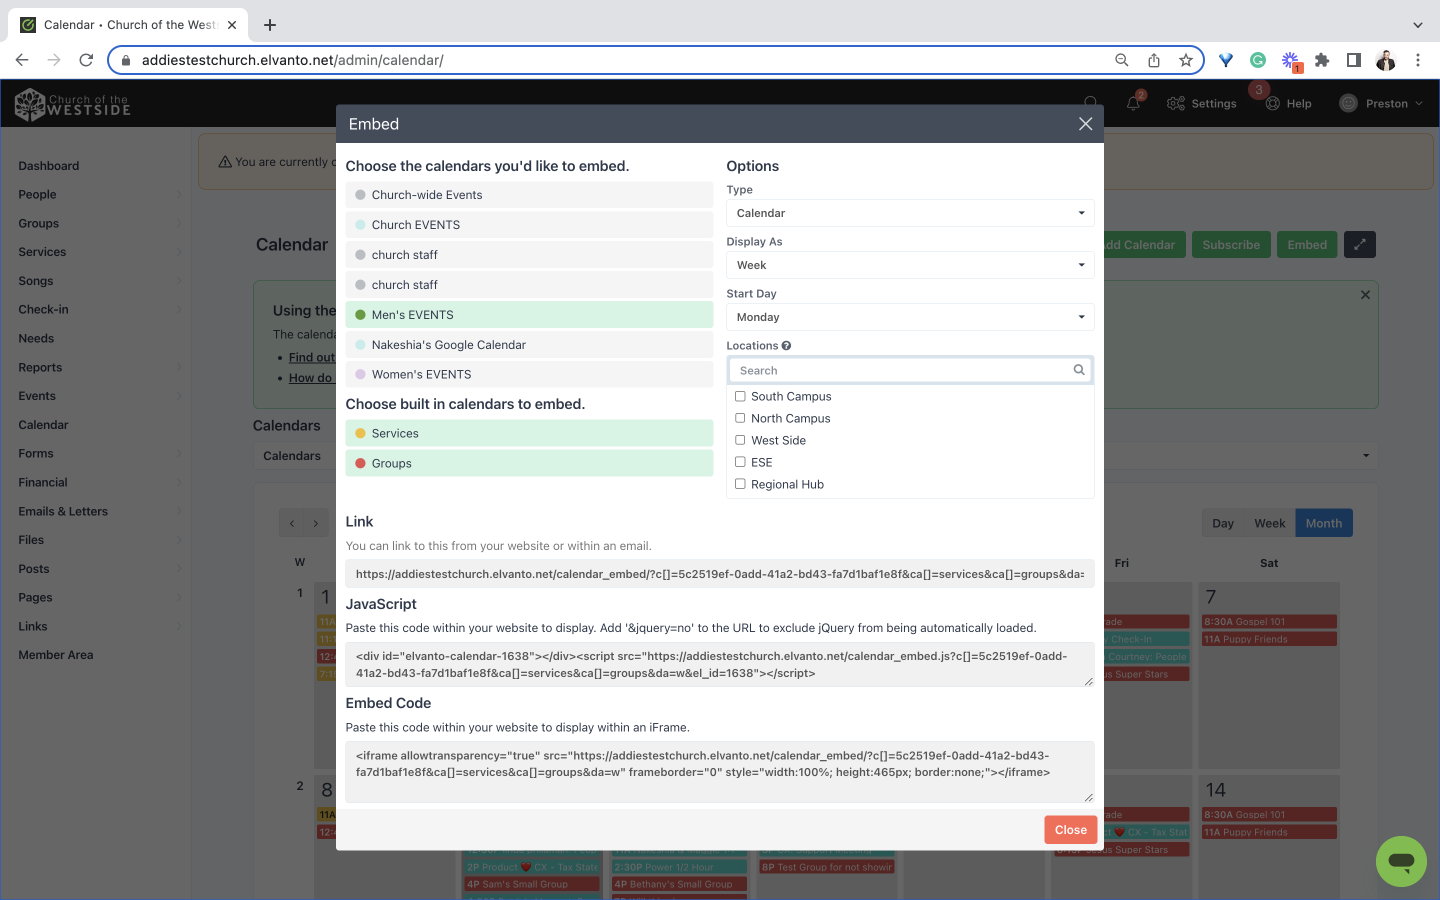
Task: Click the How do link
Action: click(x=310, y=378)
